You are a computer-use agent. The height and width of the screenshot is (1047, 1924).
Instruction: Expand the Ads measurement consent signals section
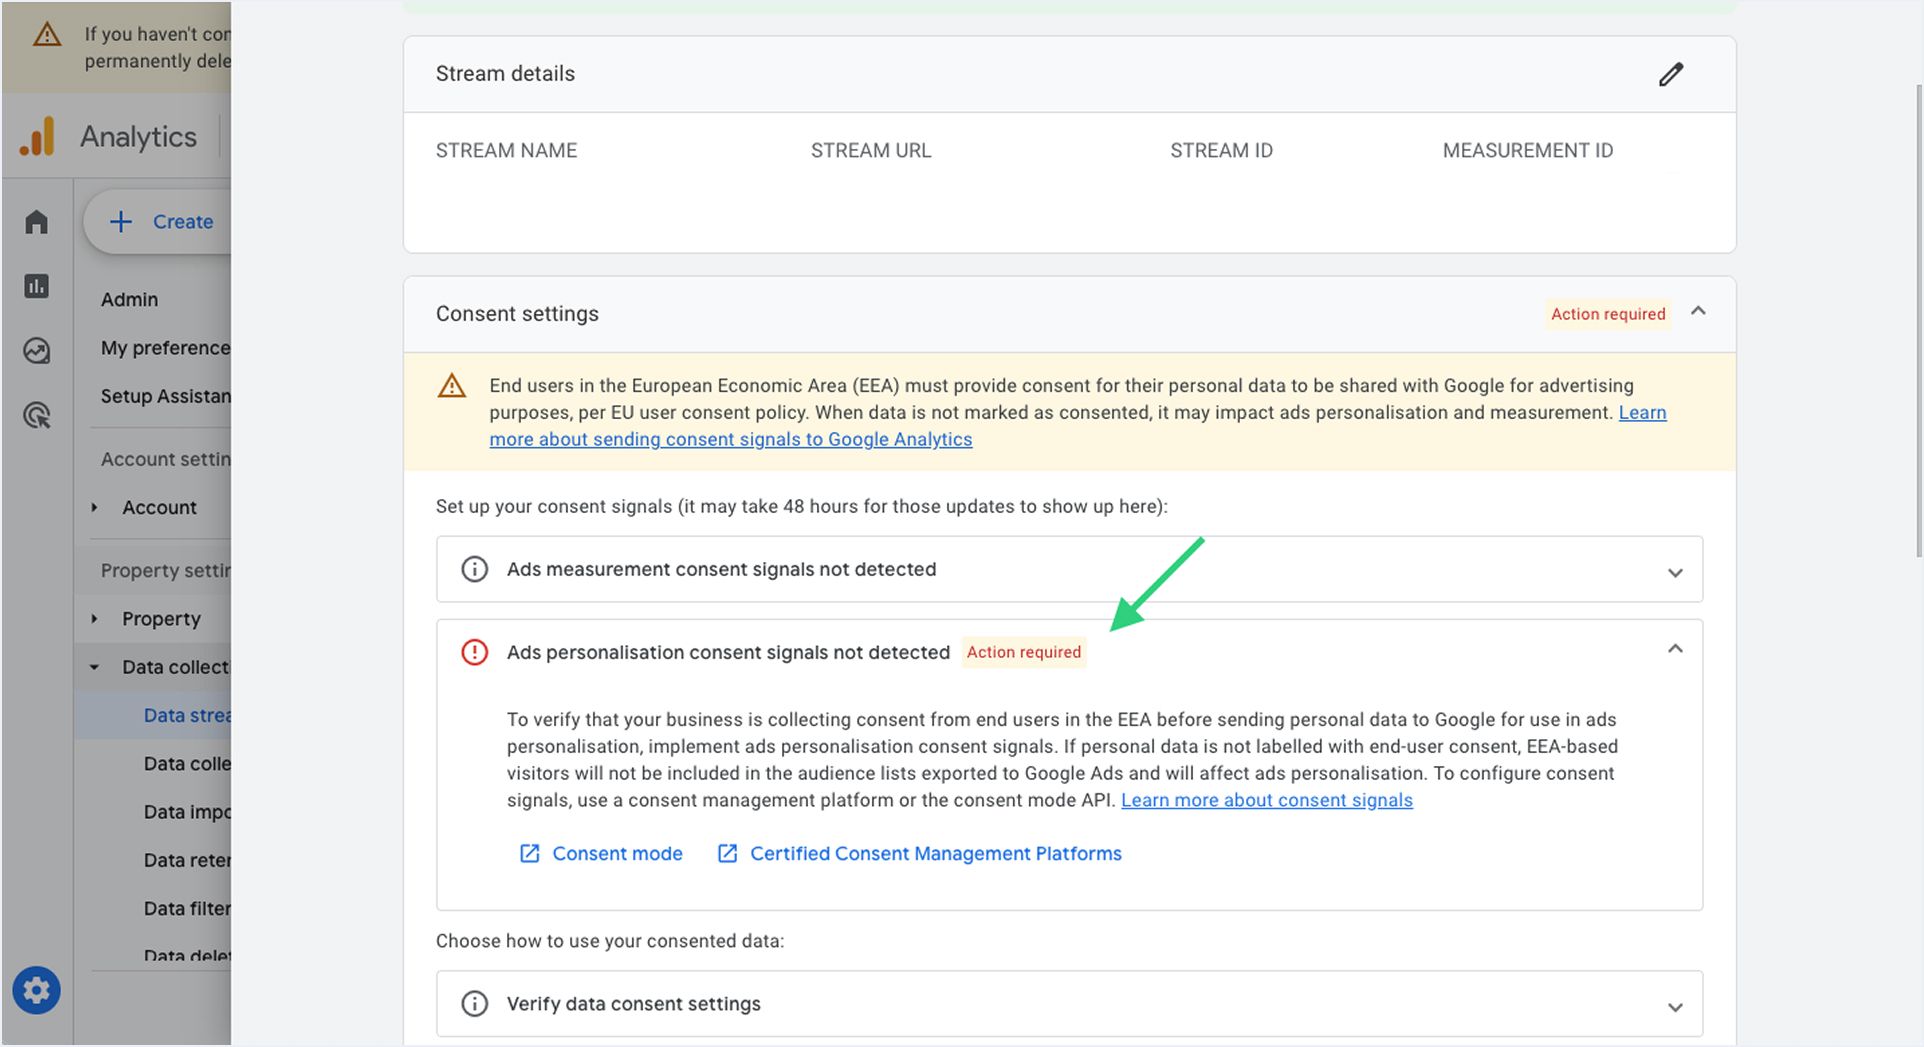coord(1674,573)
